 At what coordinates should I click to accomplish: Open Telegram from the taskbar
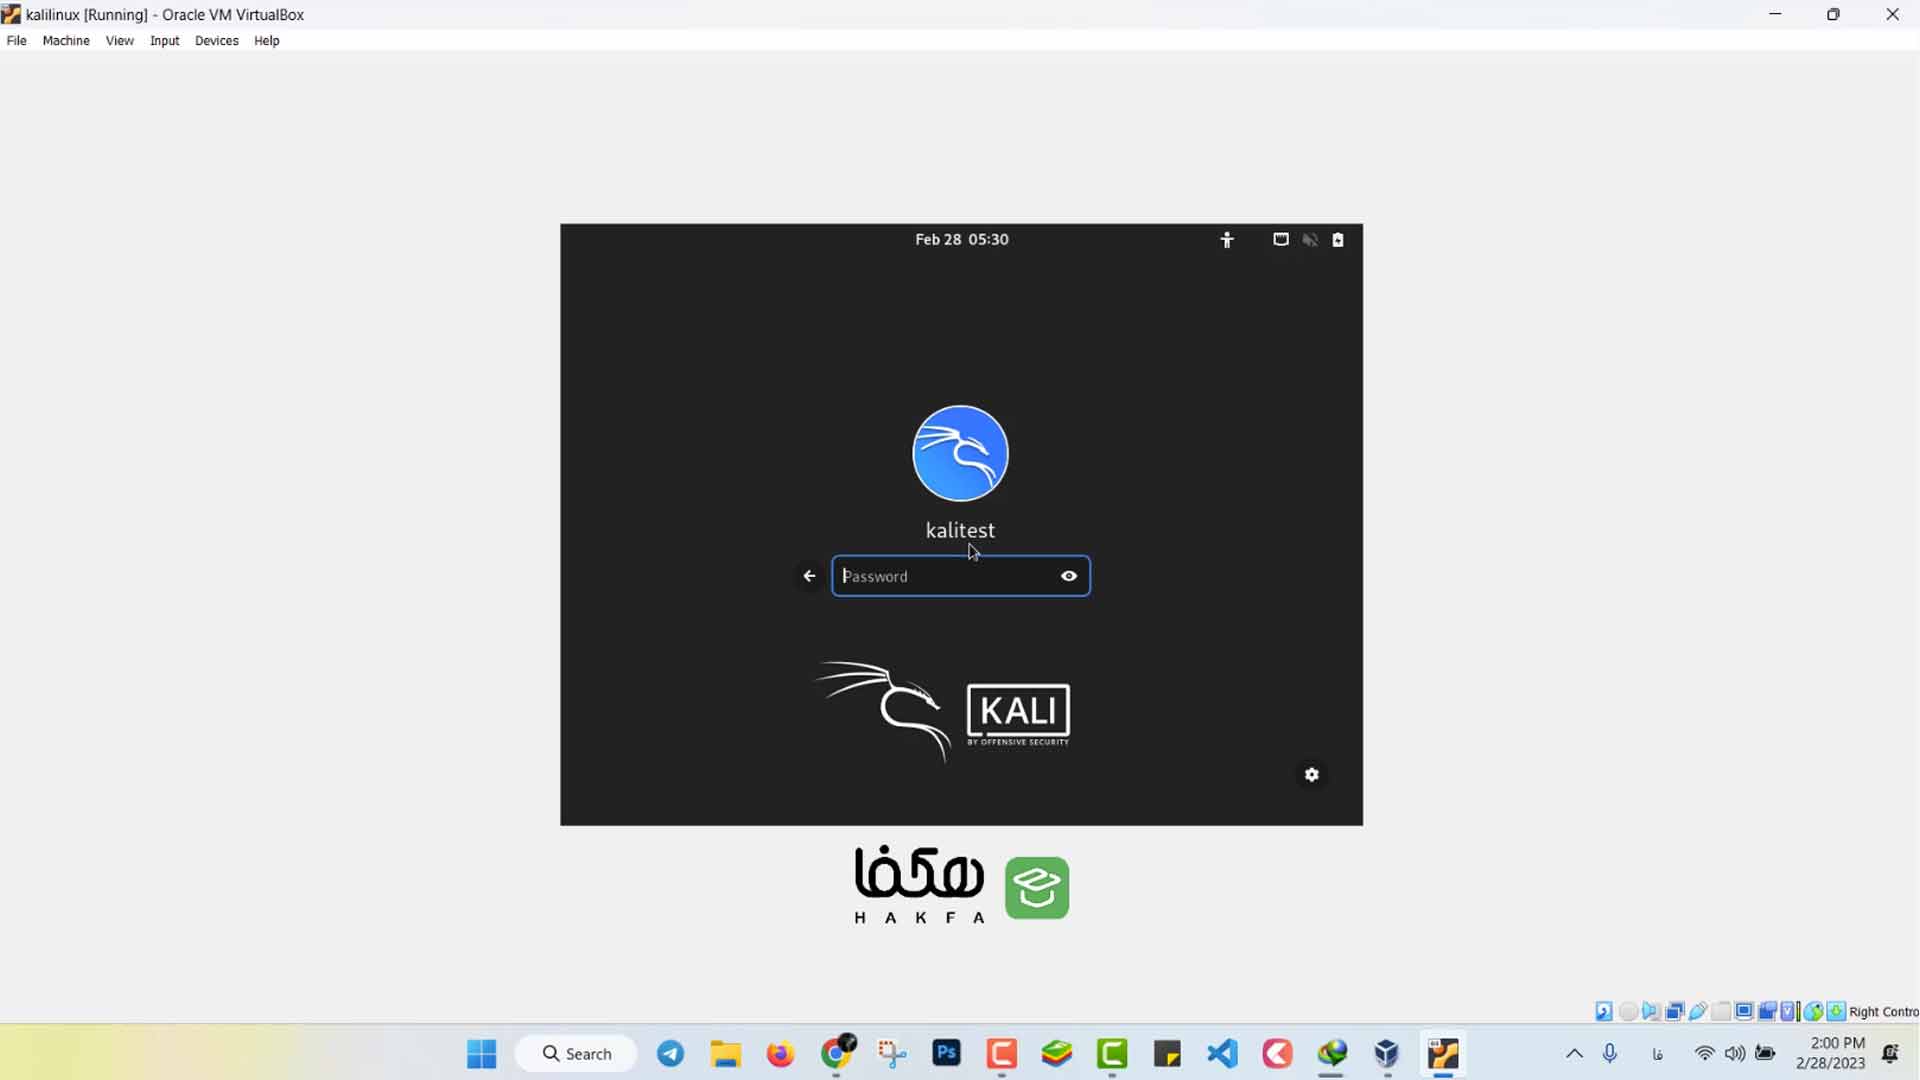point(670,1053)
